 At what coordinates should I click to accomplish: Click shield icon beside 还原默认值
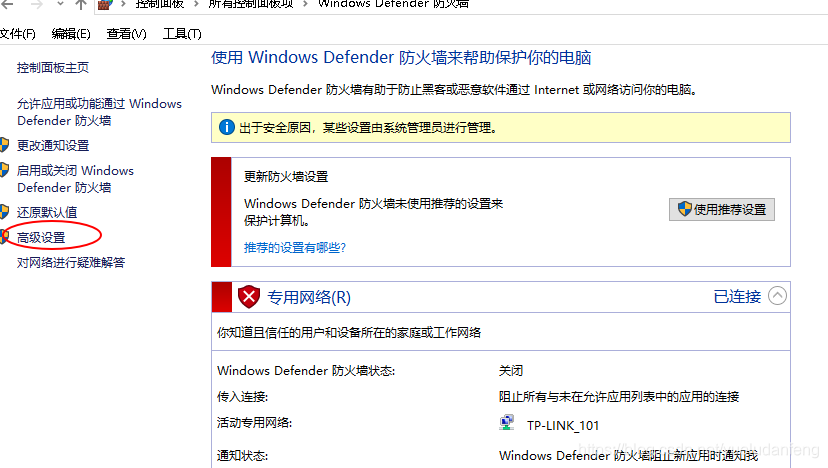[5, 212]
